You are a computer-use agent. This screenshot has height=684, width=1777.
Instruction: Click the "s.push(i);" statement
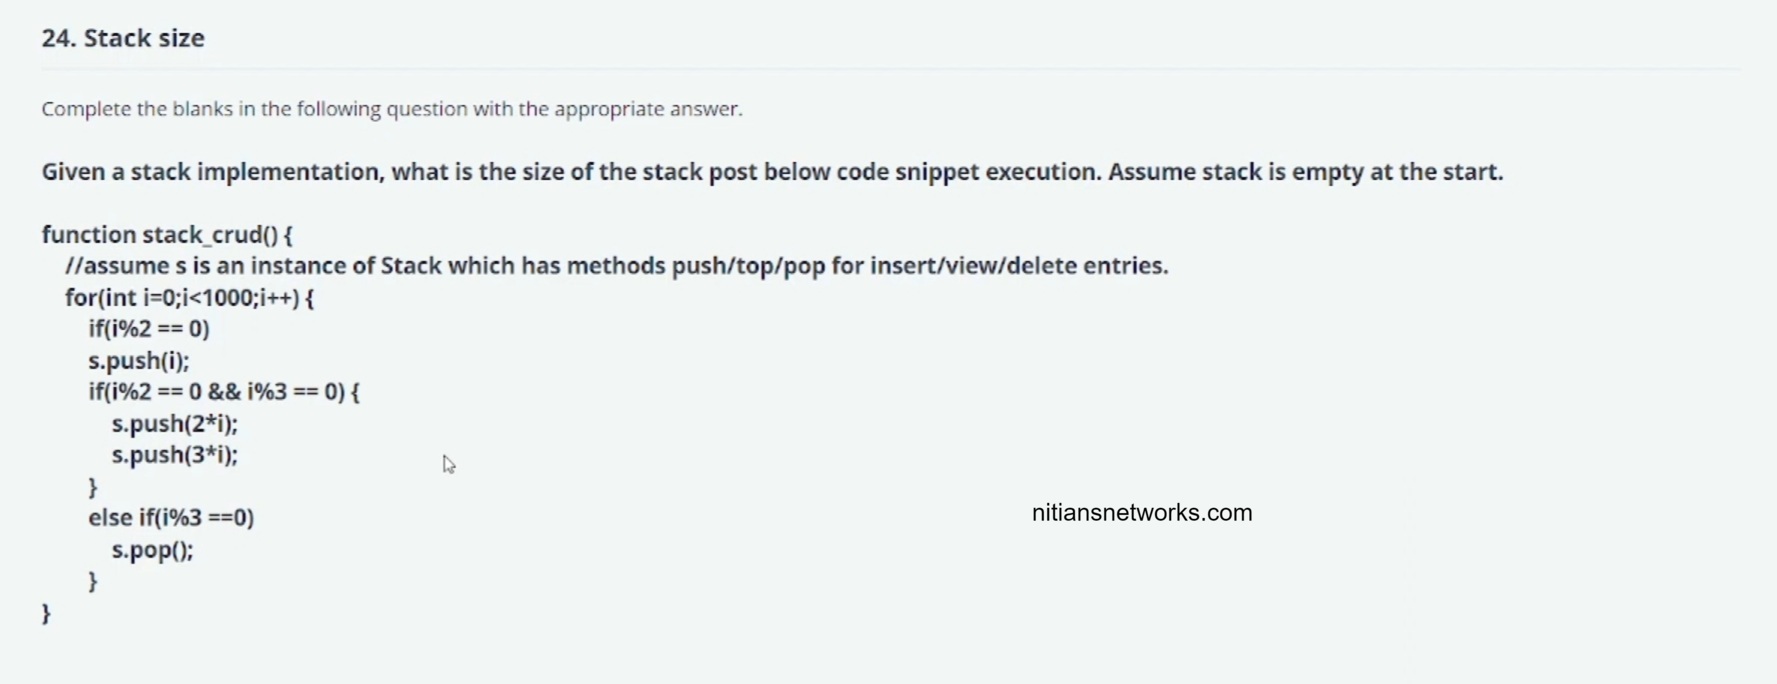click(138, 361)
